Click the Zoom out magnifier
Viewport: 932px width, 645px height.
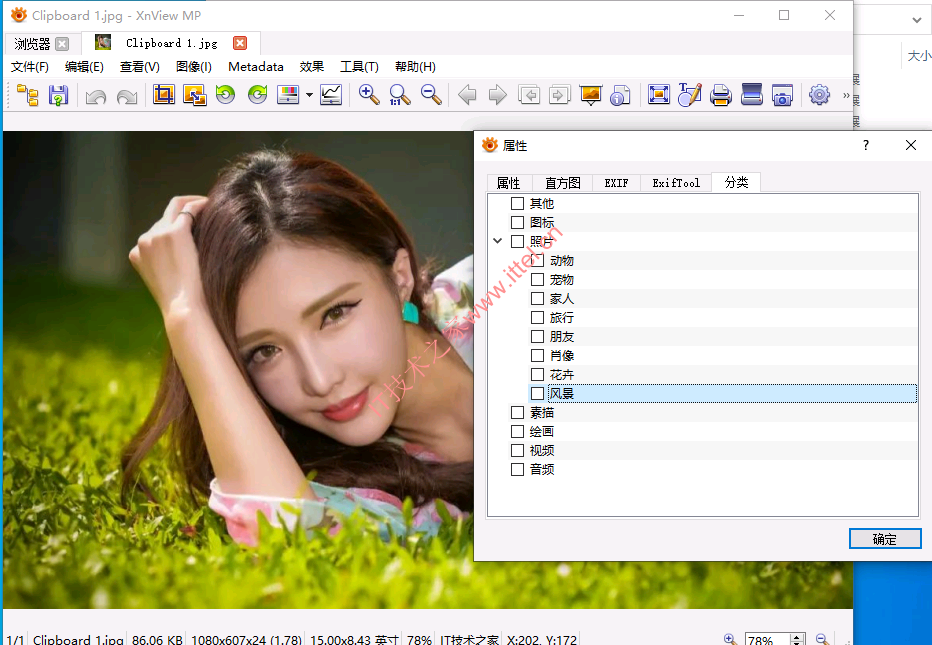pyautogui.click(x=431, y=95)
